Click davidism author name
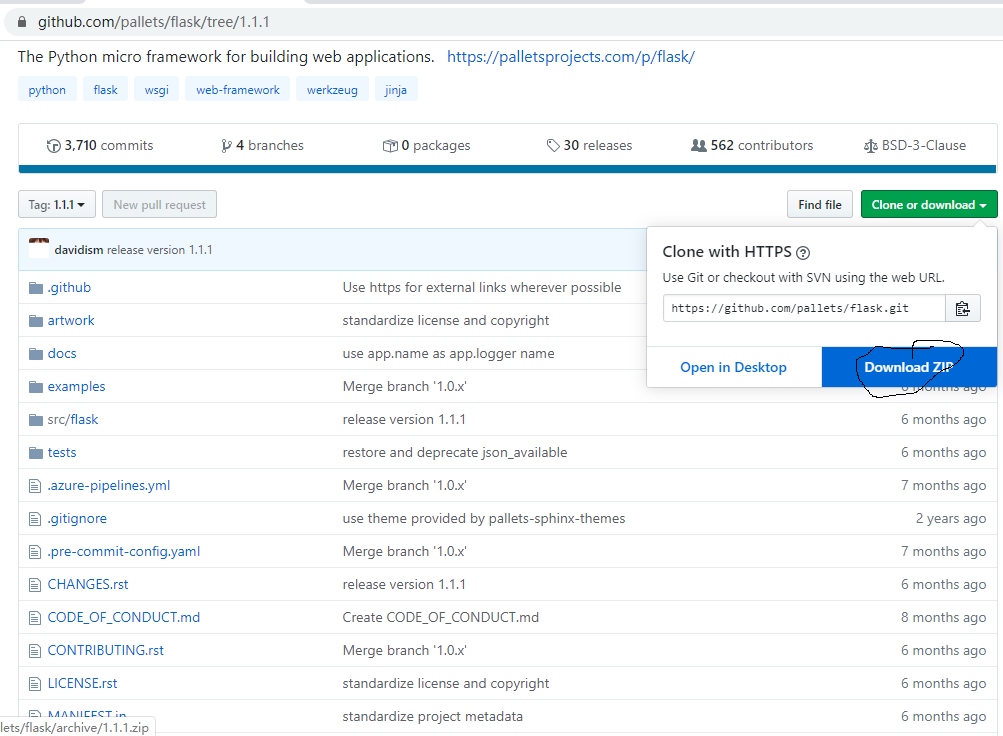Image resolution: width=1003 pixels, height=736 pixels. click(79, 250)
